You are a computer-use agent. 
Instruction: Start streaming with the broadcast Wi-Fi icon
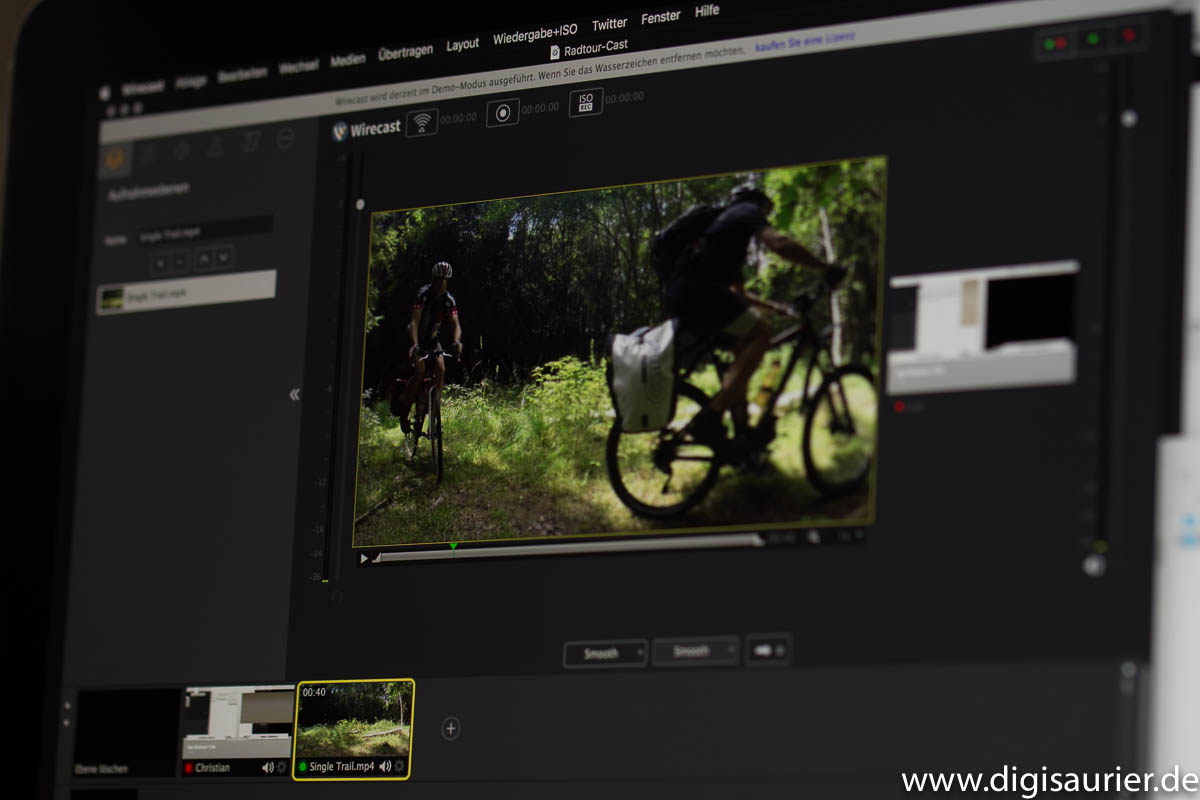(422, 122)
